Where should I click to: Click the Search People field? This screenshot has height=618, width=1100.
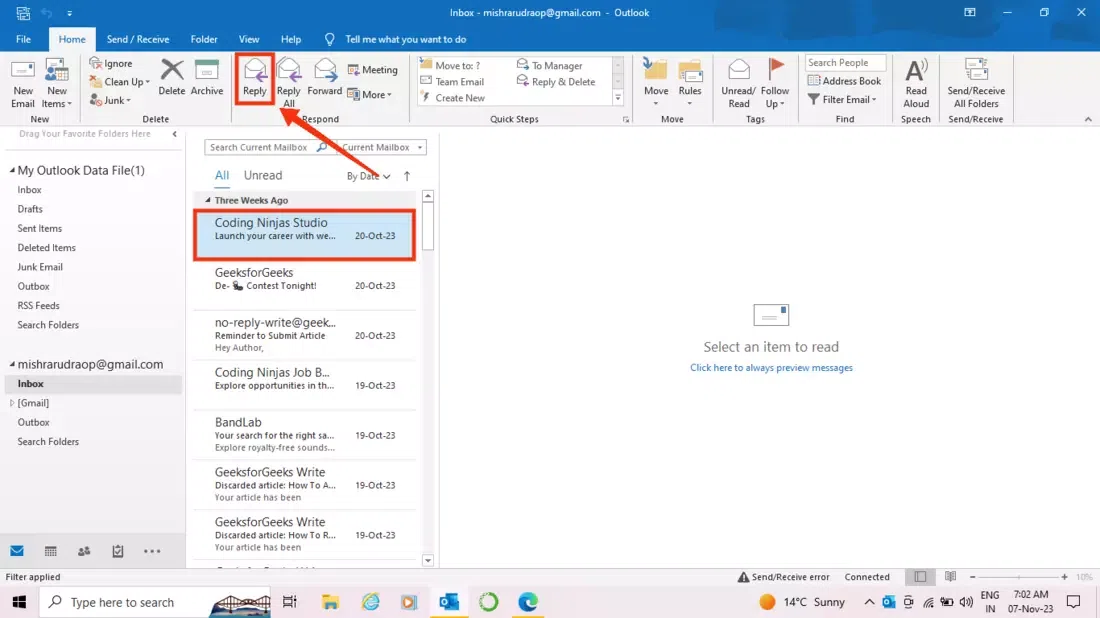click(x=845, y=62)
